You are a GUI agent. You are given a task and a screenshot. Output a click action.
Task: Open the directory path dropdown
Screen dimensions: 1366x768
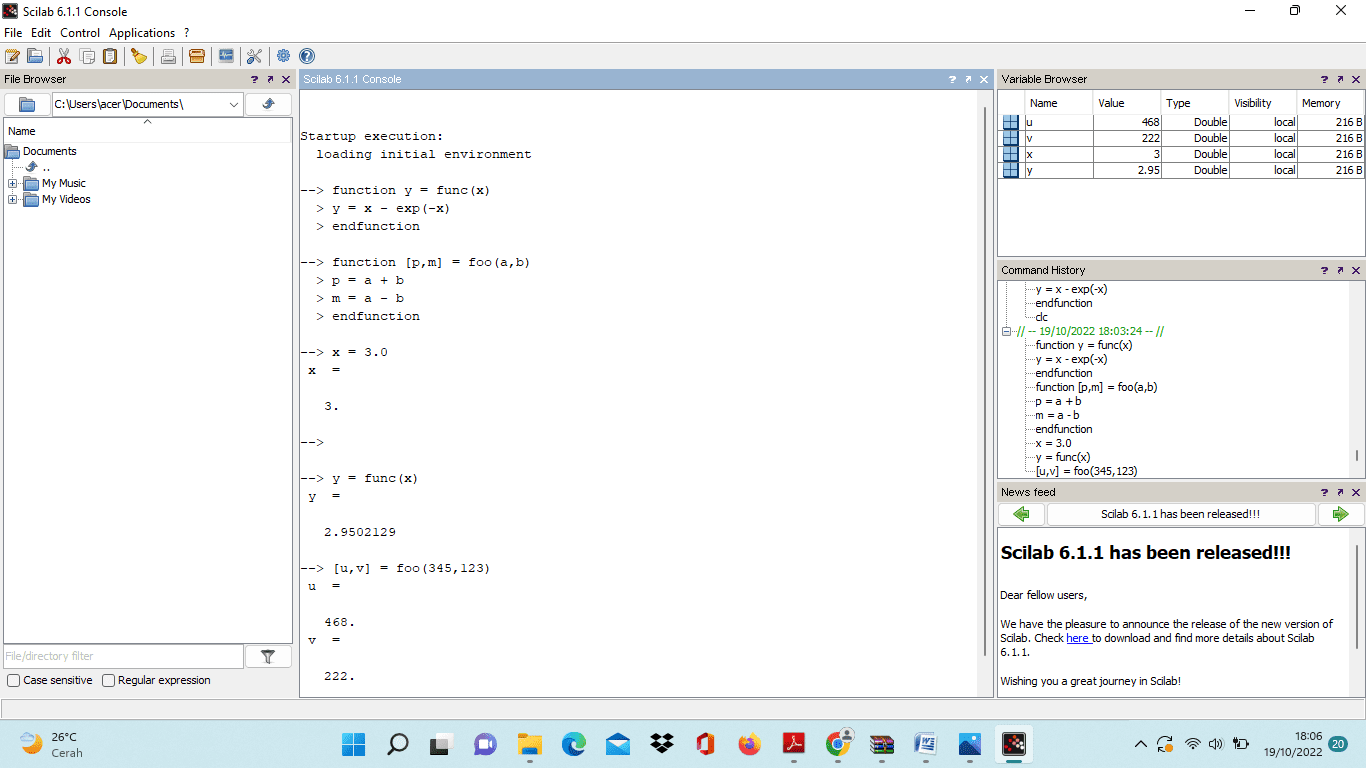coord(234,104)
